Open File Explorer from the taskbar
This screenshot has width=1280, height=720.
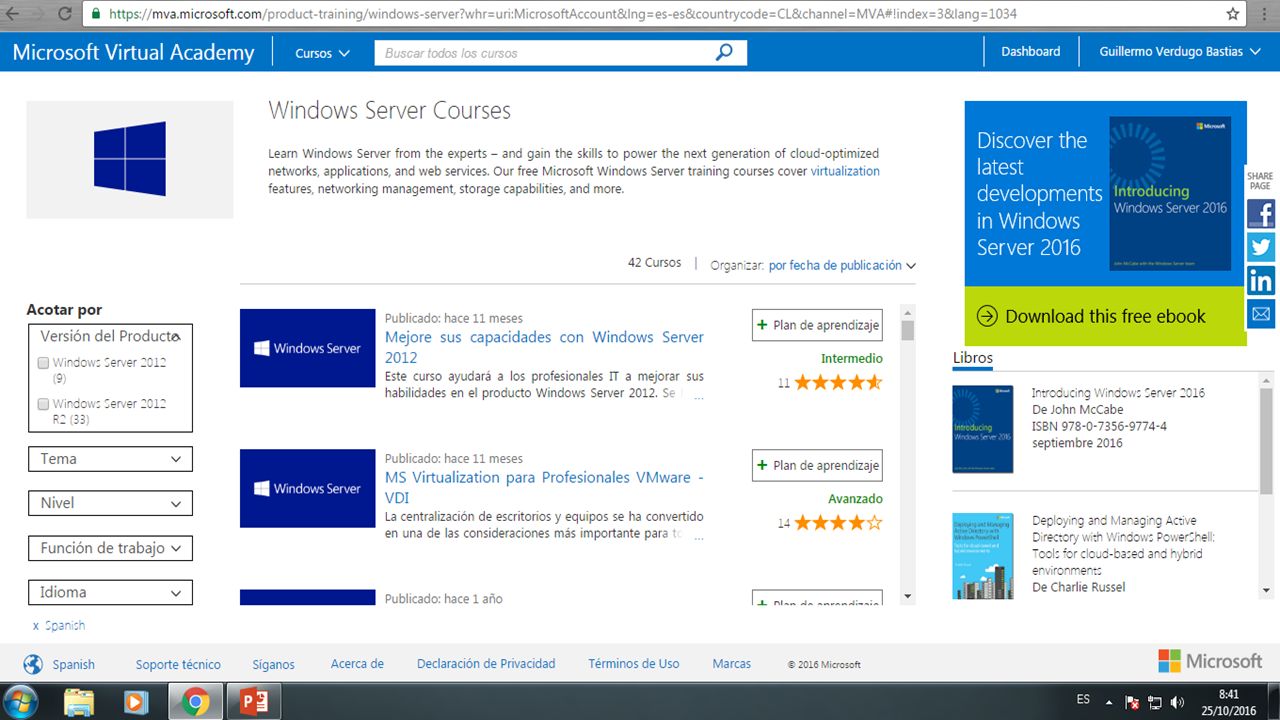78,702
